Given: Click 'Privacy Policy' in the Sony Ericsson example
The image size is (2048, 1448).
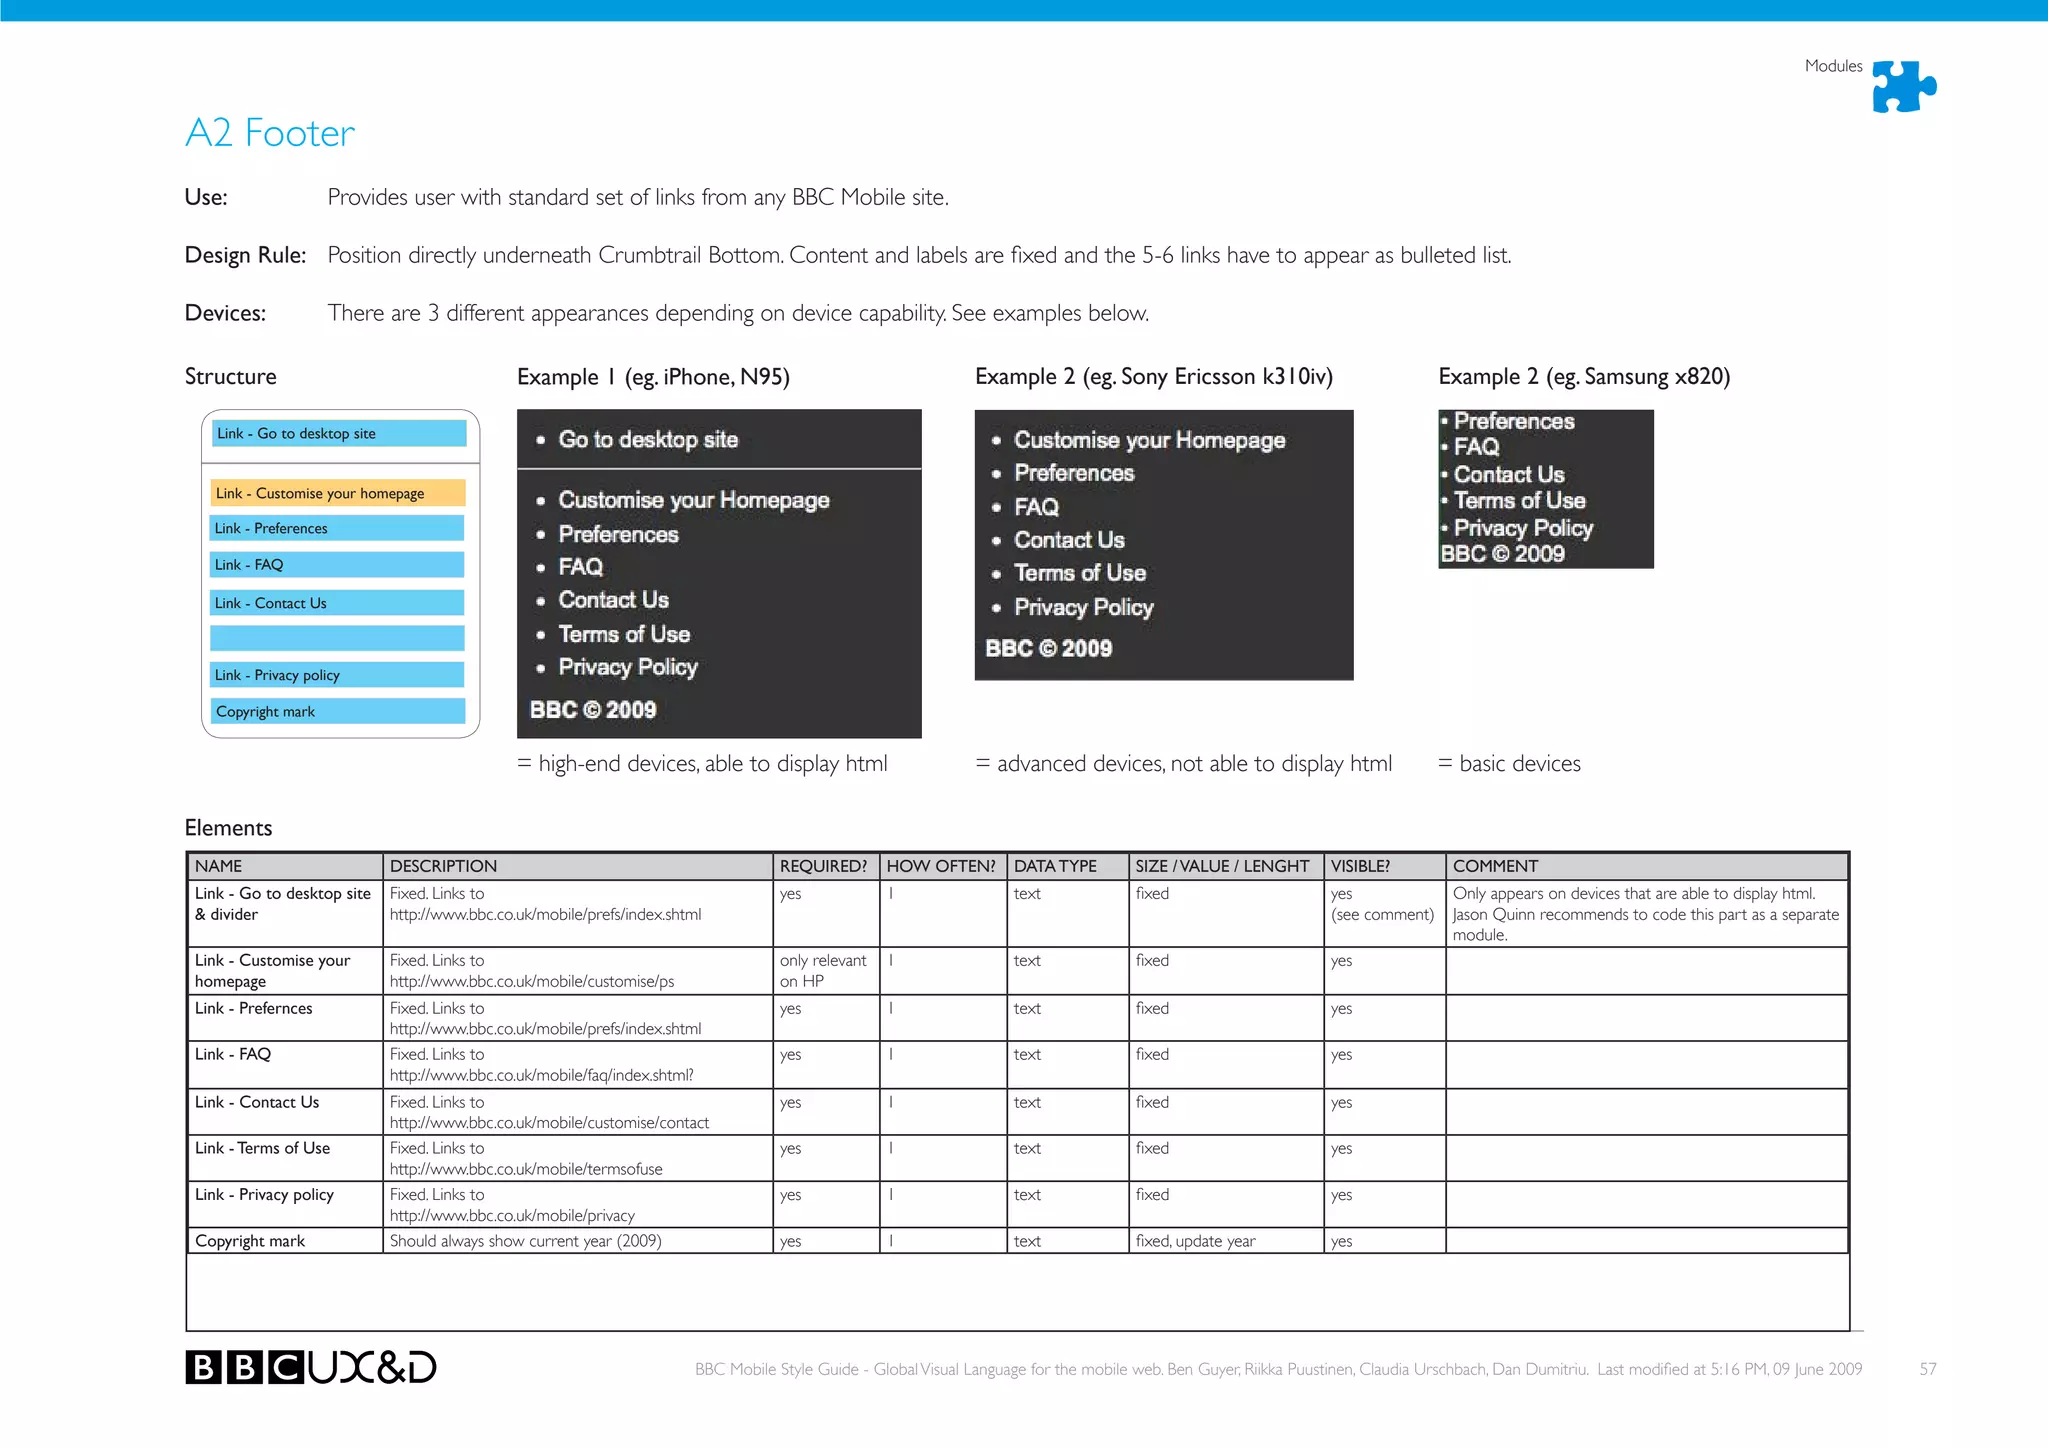Looking at the screenshot, I should coord(1083,607).
